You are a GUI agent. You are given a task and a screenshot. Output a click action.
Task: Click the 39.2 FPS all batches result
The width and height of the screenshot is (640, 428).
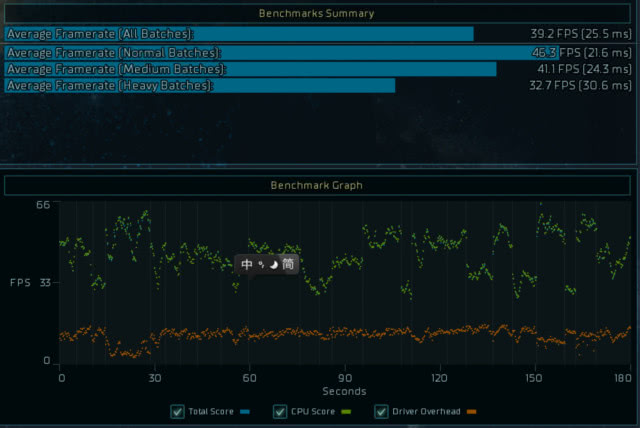pos(580,34)
